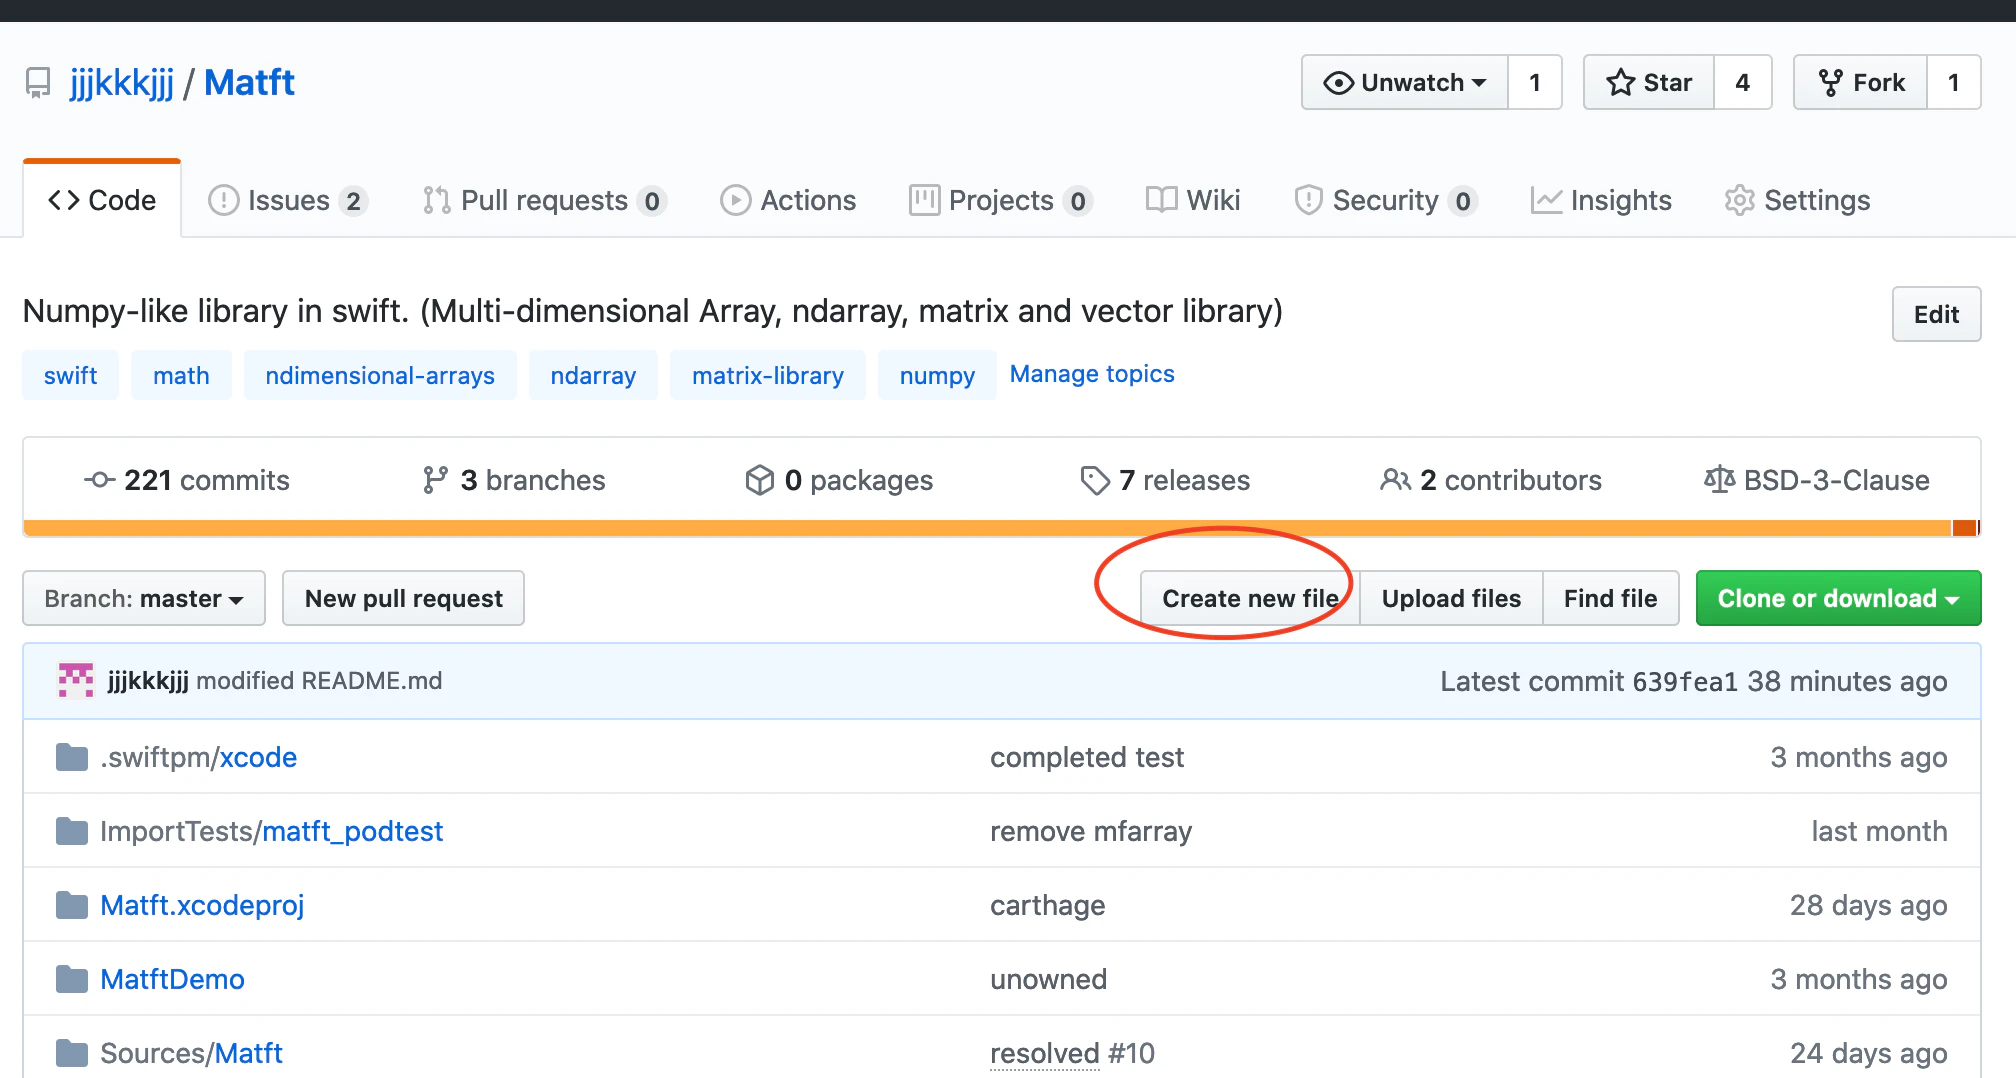Image resolution: width=2016 pixels, height=1078 pixels.
Task: Click the BSD-3-Clause license scale icon
Action: tap(1719, 480)
